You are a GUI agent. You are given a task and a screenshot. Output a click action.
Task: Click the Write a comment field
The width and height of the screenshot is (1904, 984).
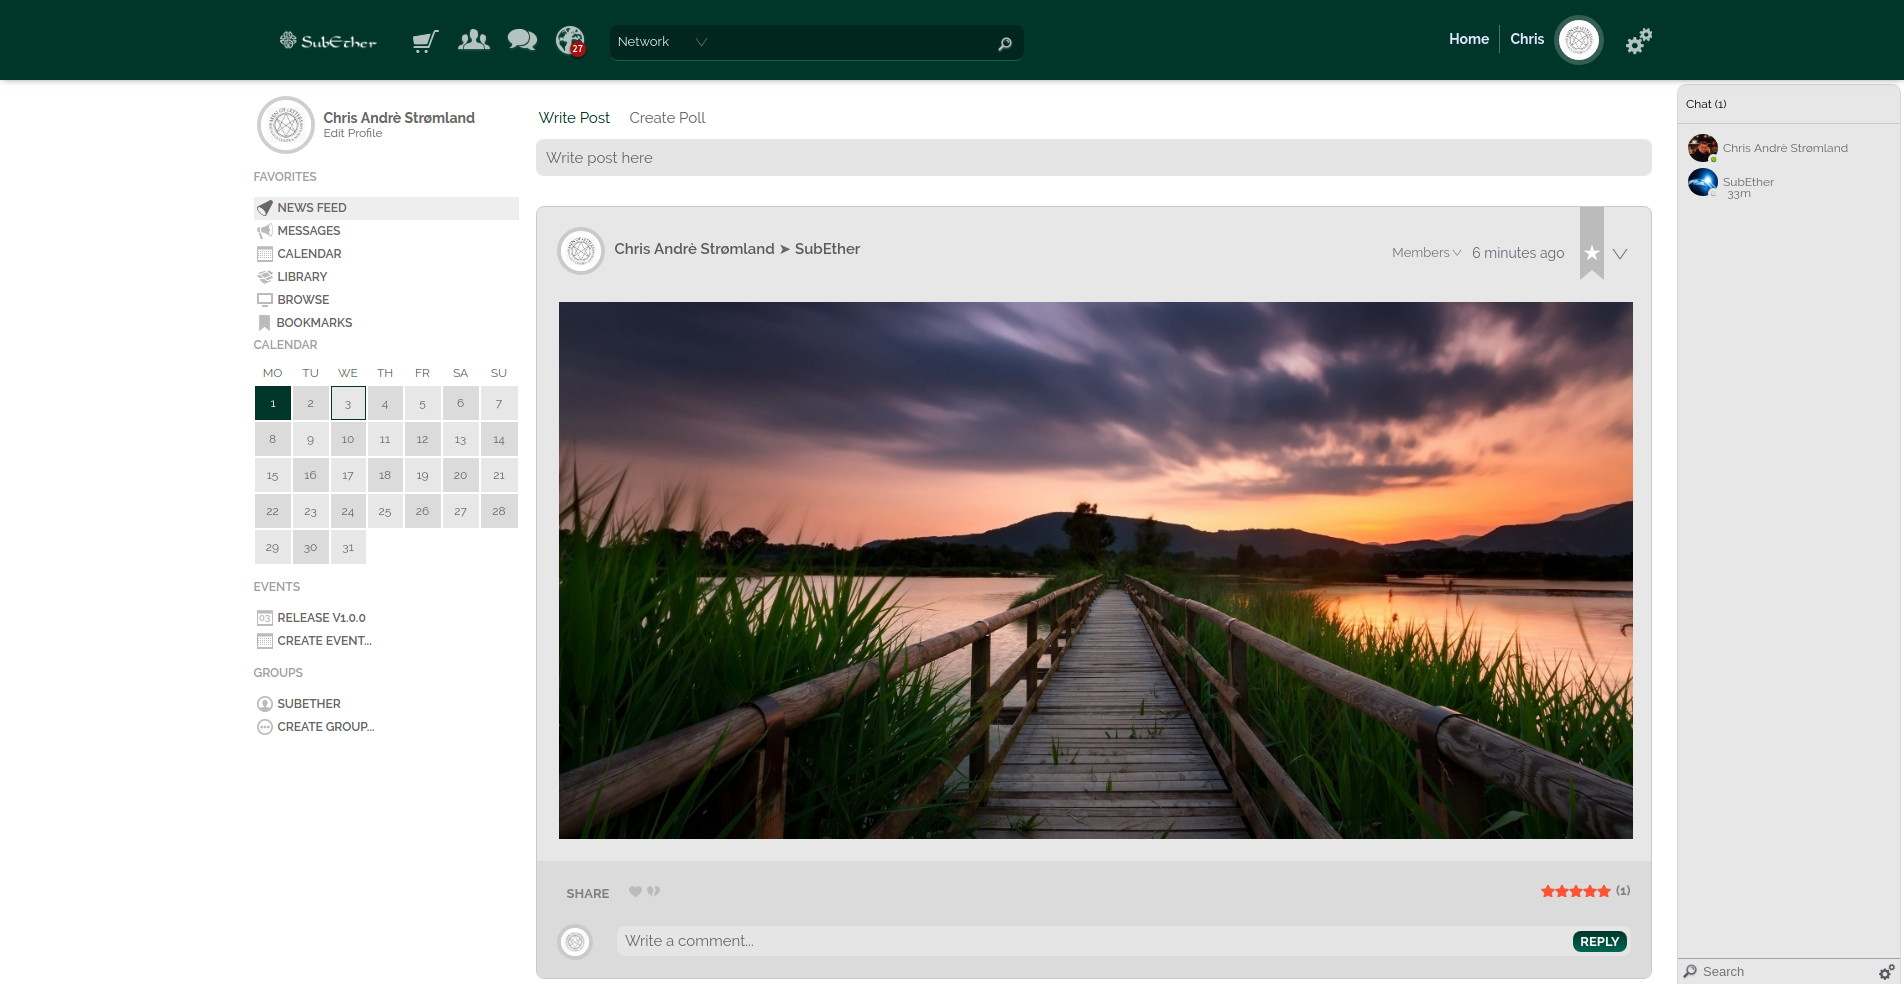(x=1094, y=941)
